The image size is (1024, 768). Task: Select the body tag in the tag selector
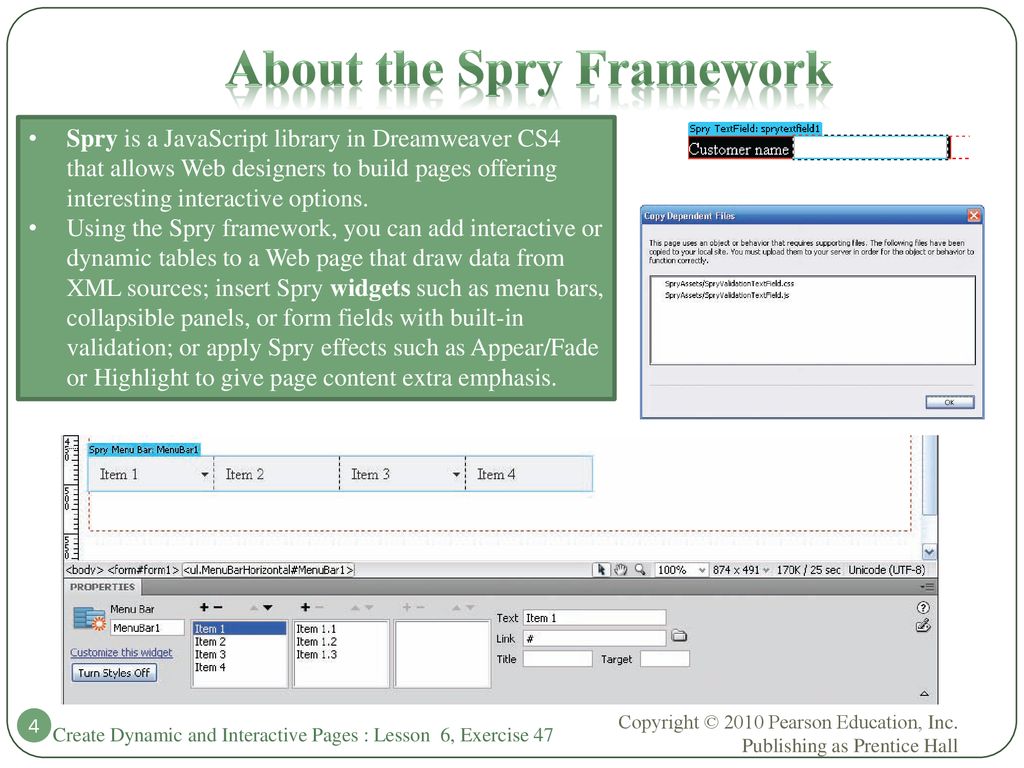pos(84,569)
